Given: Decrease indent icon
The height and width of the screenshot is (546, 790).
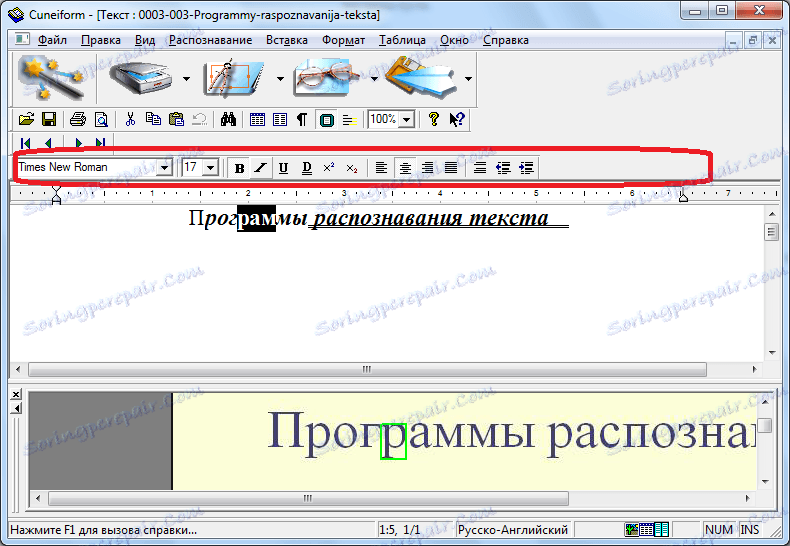Looking at the screenshot, I should pyautogui.click(x=503, y=168).
